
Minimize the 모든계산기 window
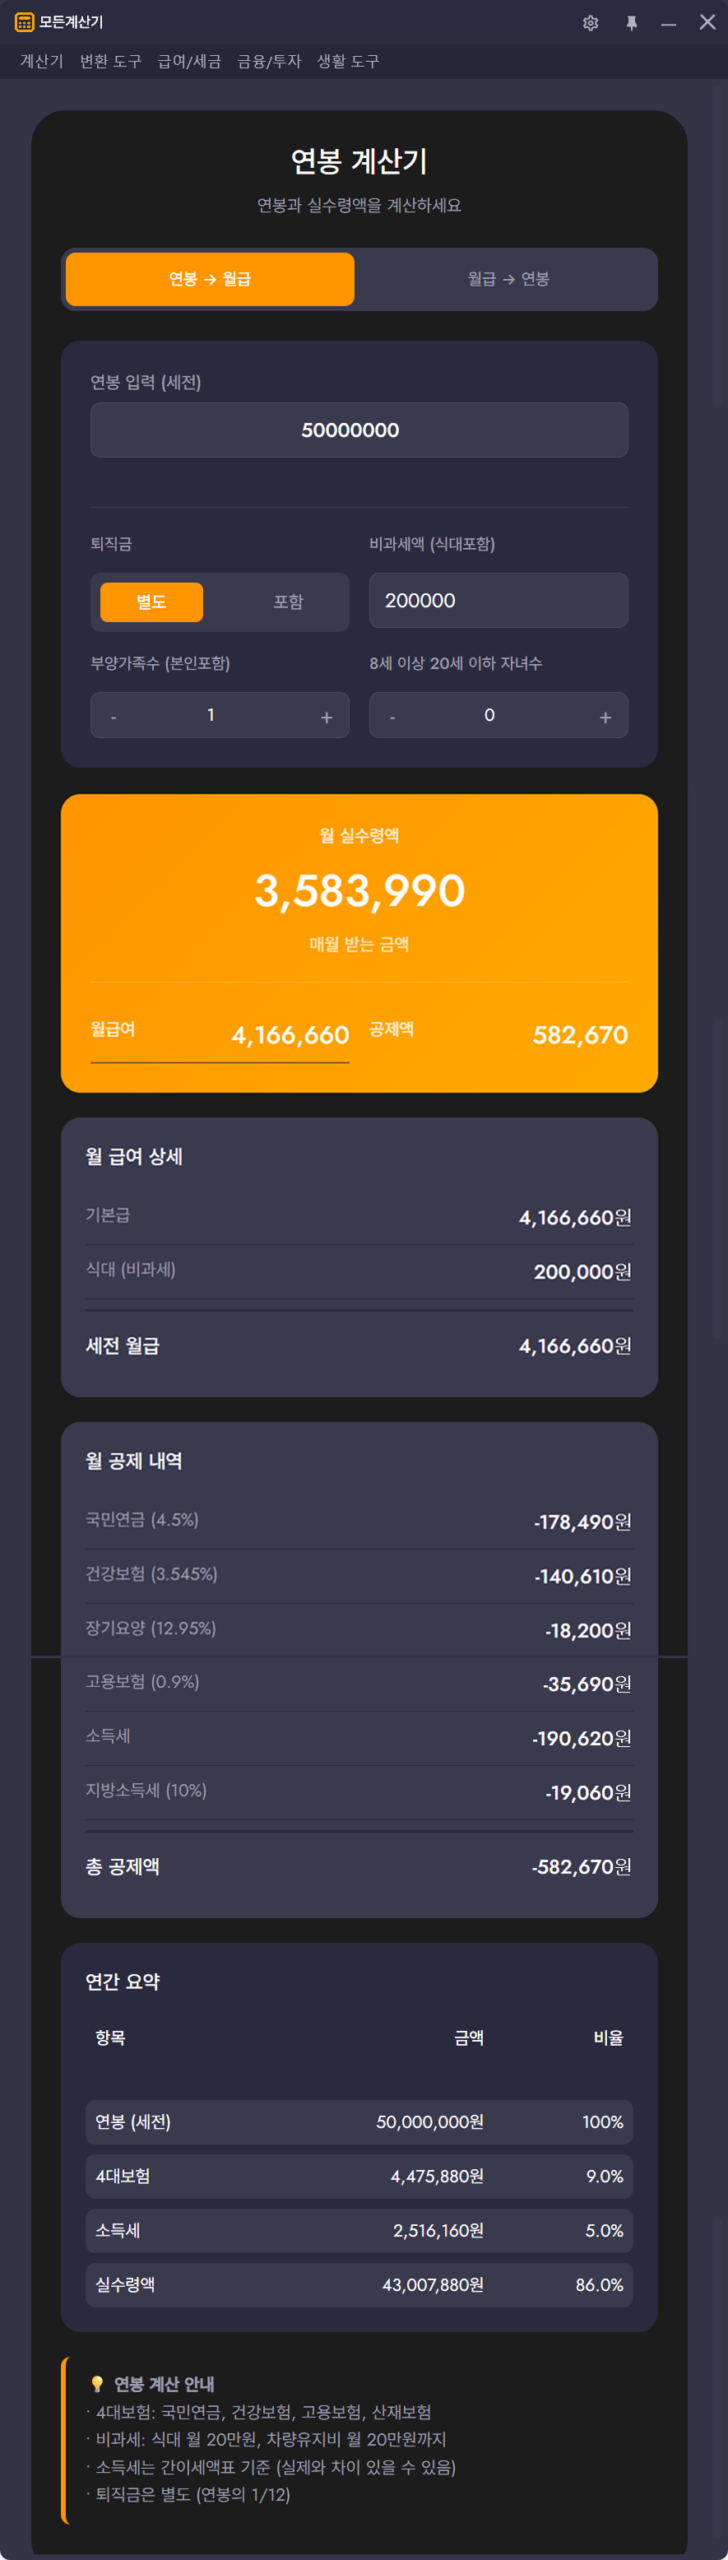pyautogui.click(x=669, y=23)
